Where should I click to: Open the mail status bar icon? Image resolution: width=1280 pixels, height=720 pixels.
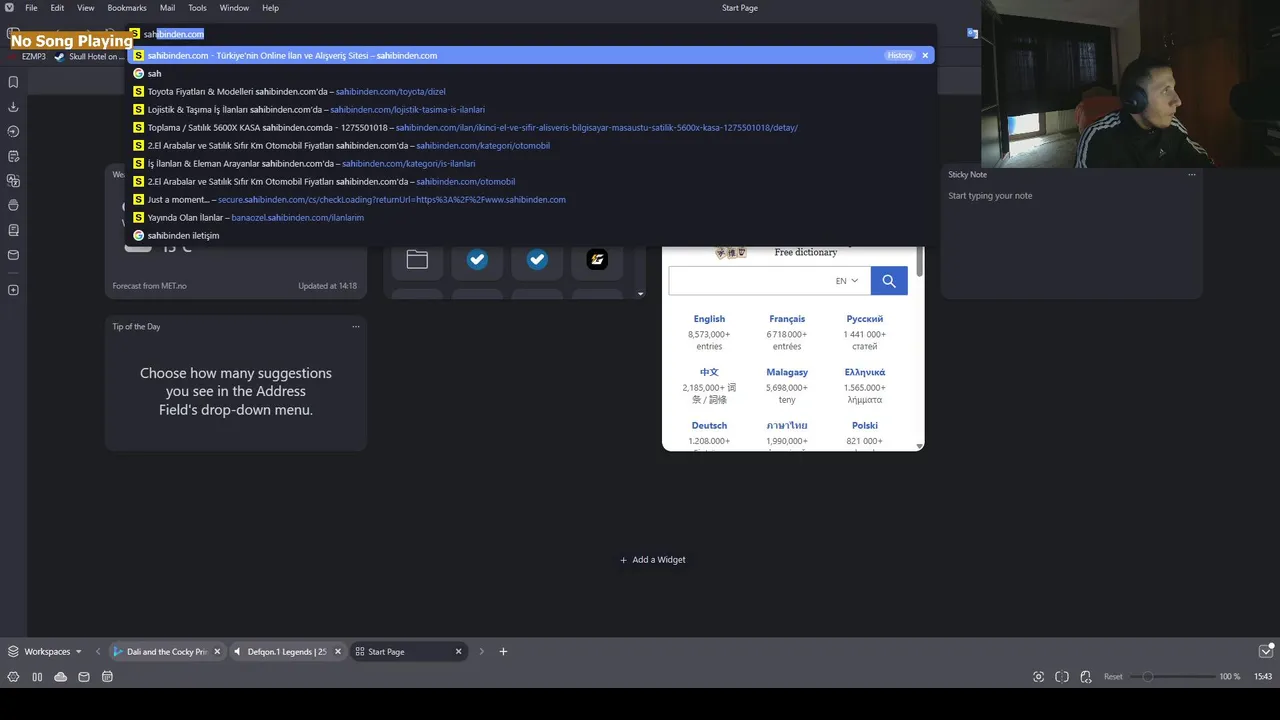84,677
